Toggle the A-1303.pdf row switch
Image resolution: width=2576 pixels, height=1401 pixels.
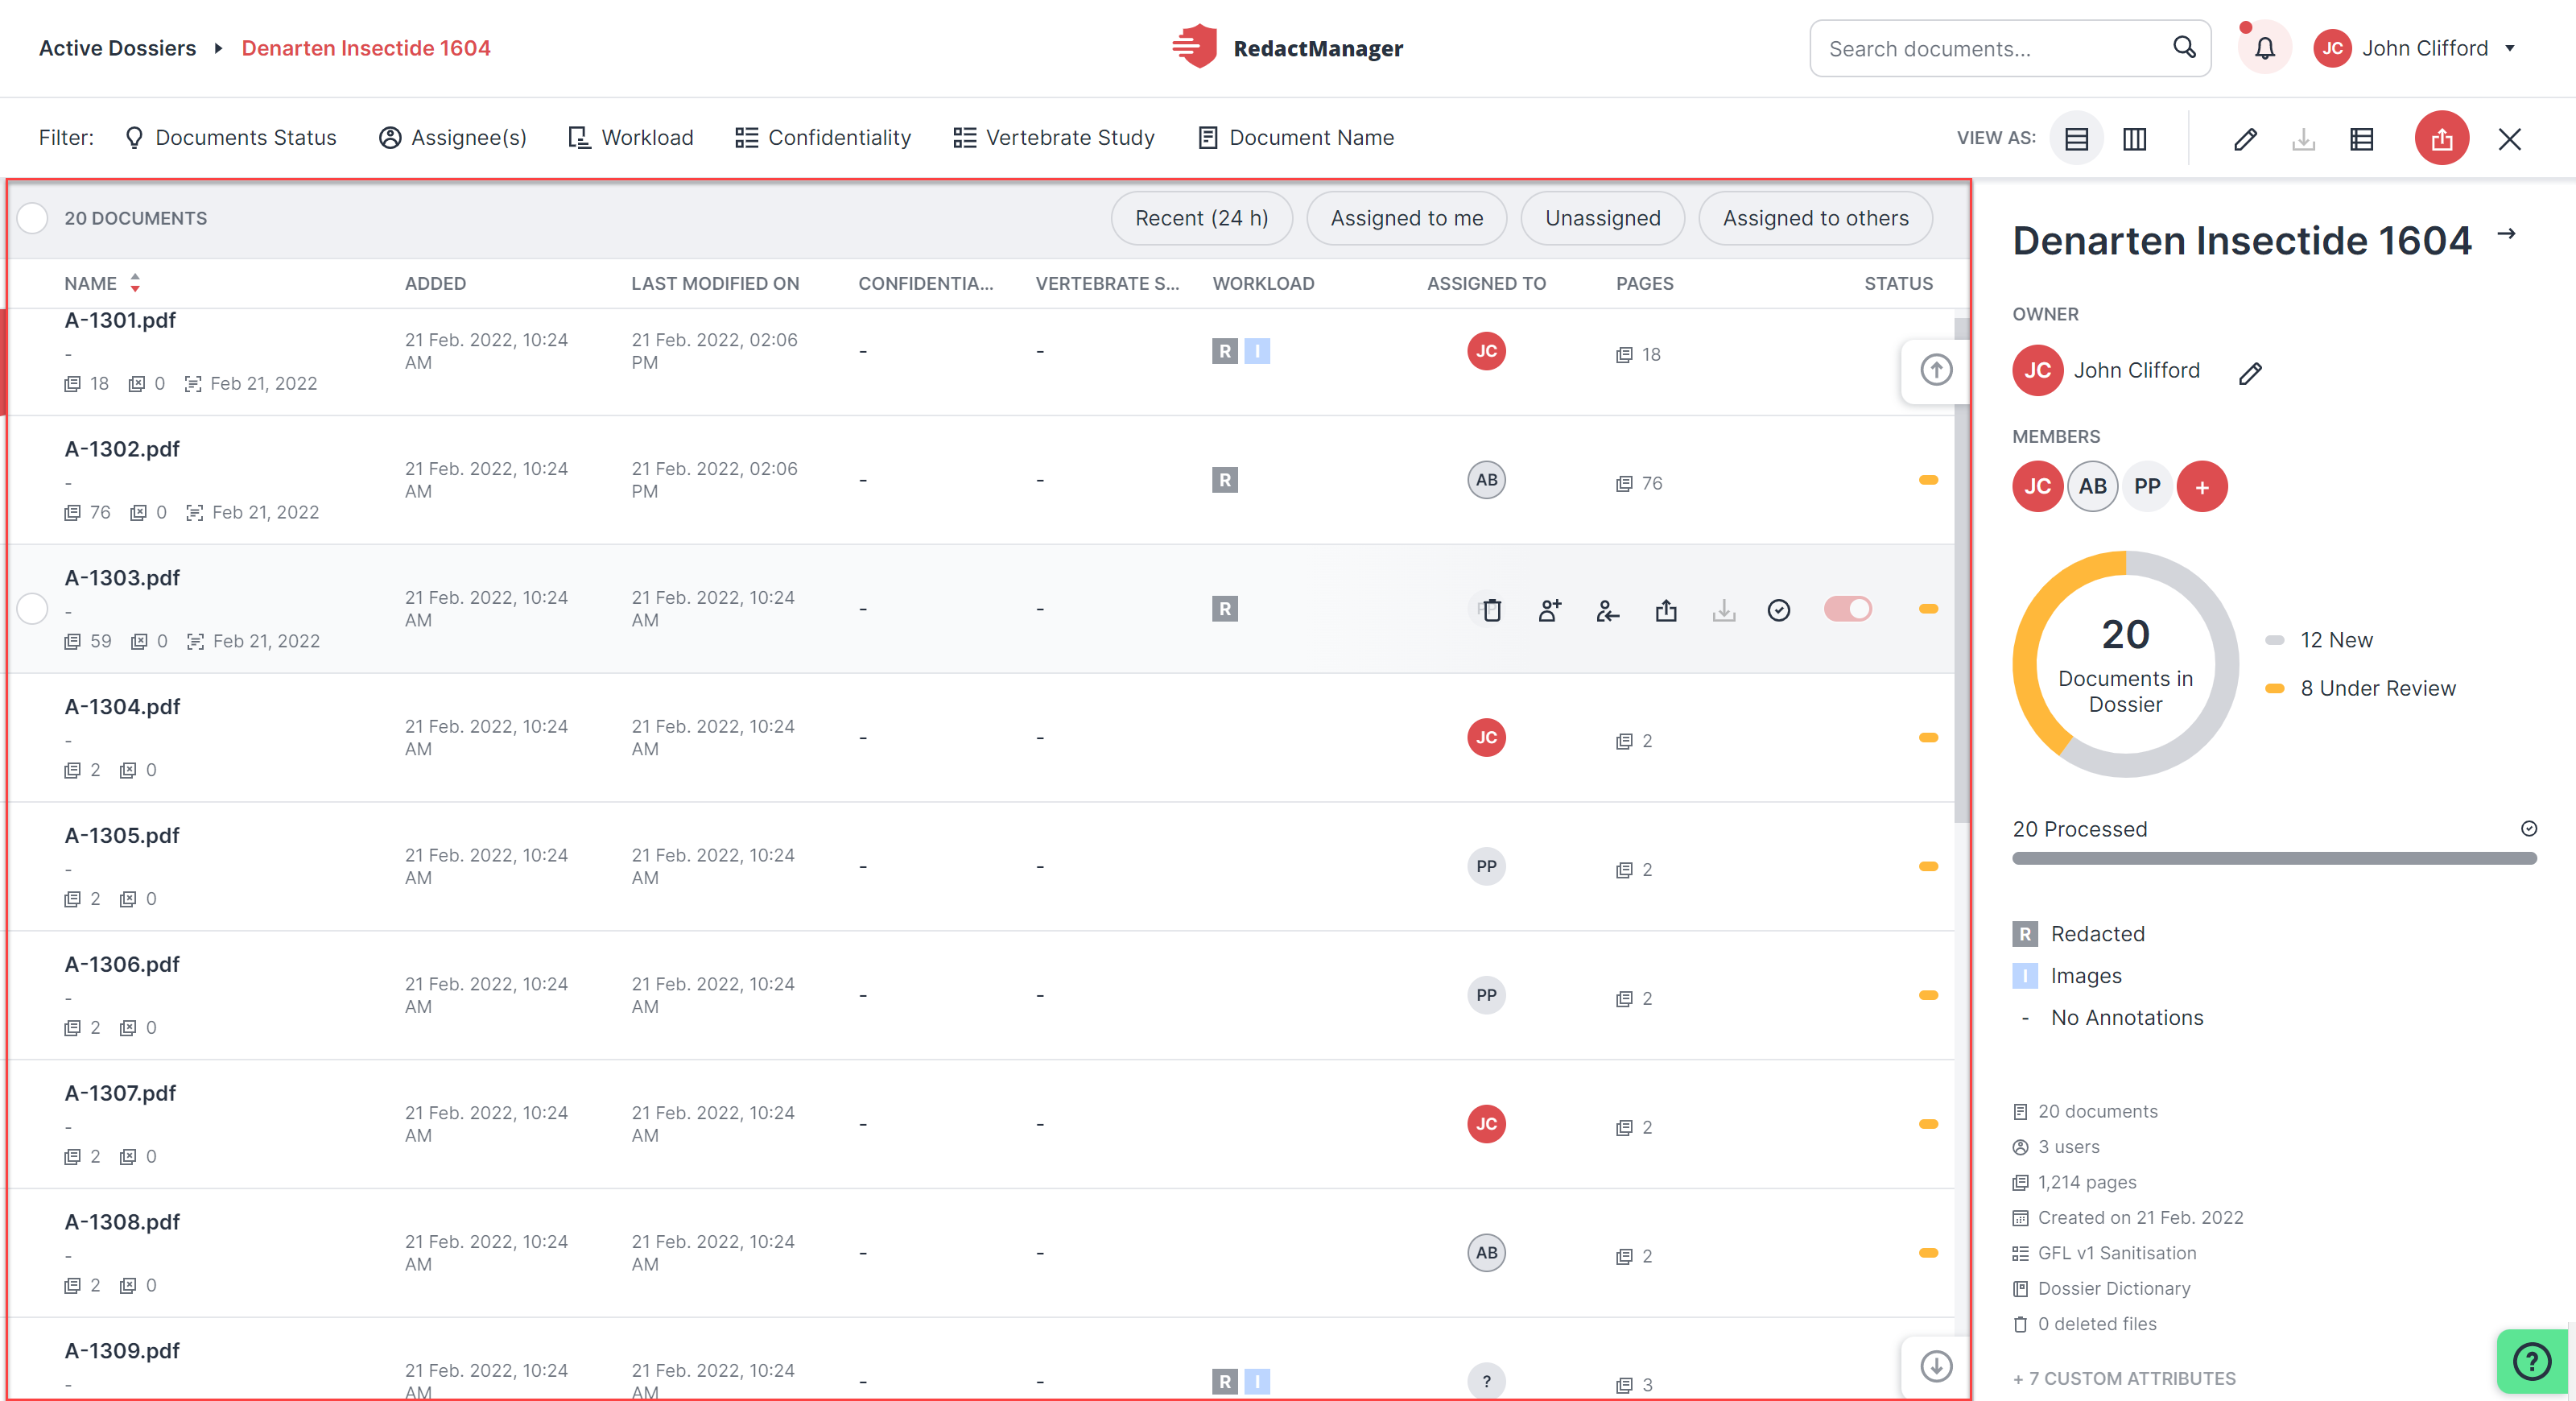(x=1847, y=609)
